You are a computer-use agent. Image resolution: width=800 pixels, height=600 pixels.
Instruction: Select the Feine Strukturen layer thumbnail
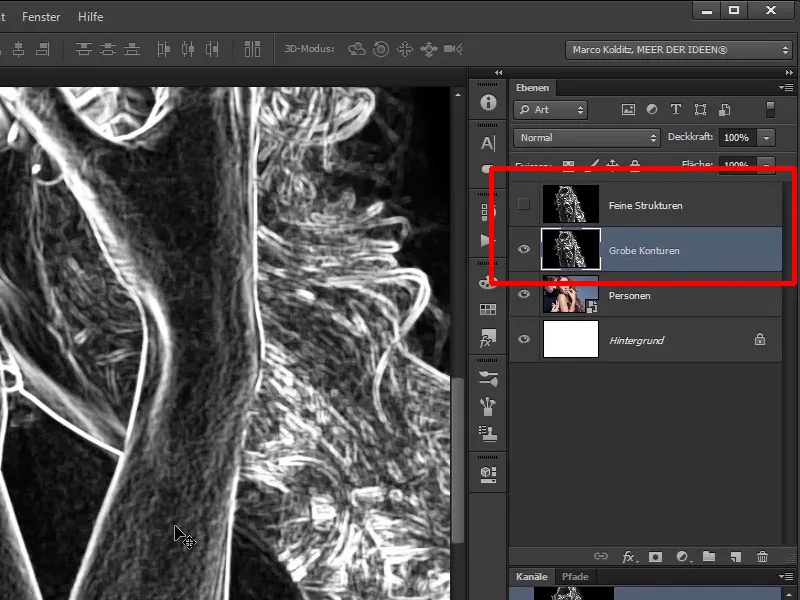[570, 204]
